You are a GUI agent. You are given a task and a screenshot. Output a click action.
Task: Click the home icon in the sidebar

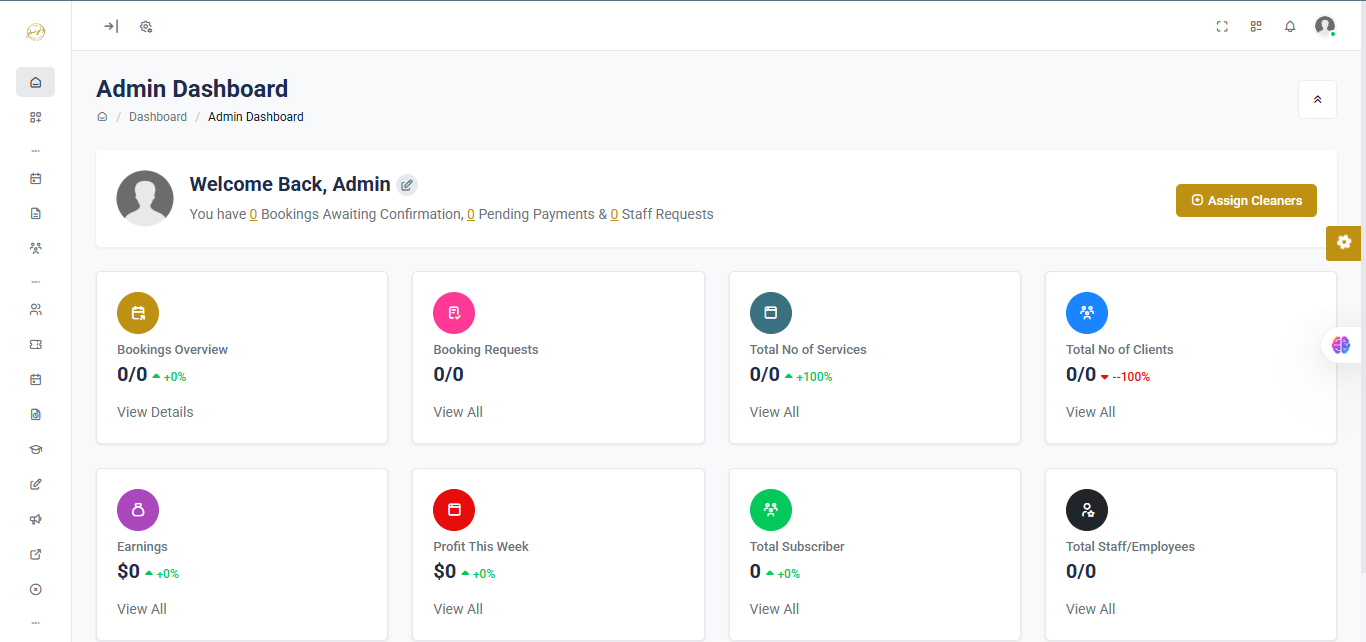pyautogui.click(x=36, y=82)
